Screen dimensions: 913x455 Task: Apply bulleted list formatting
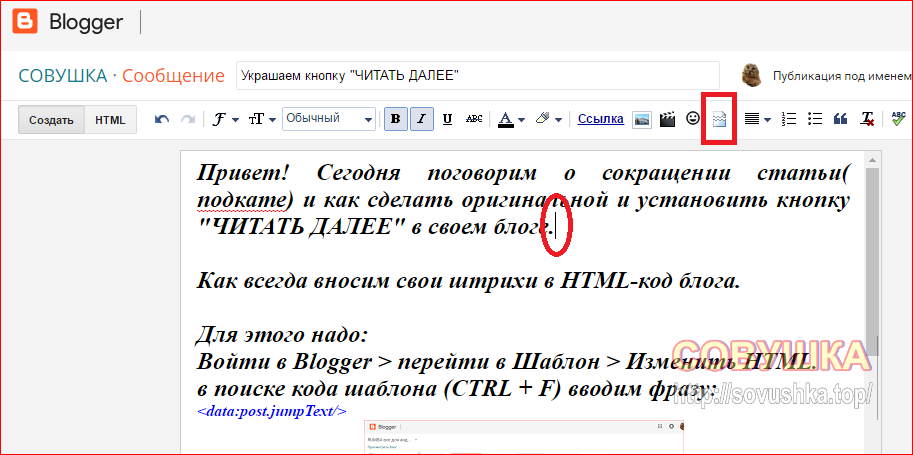(815, 119)
